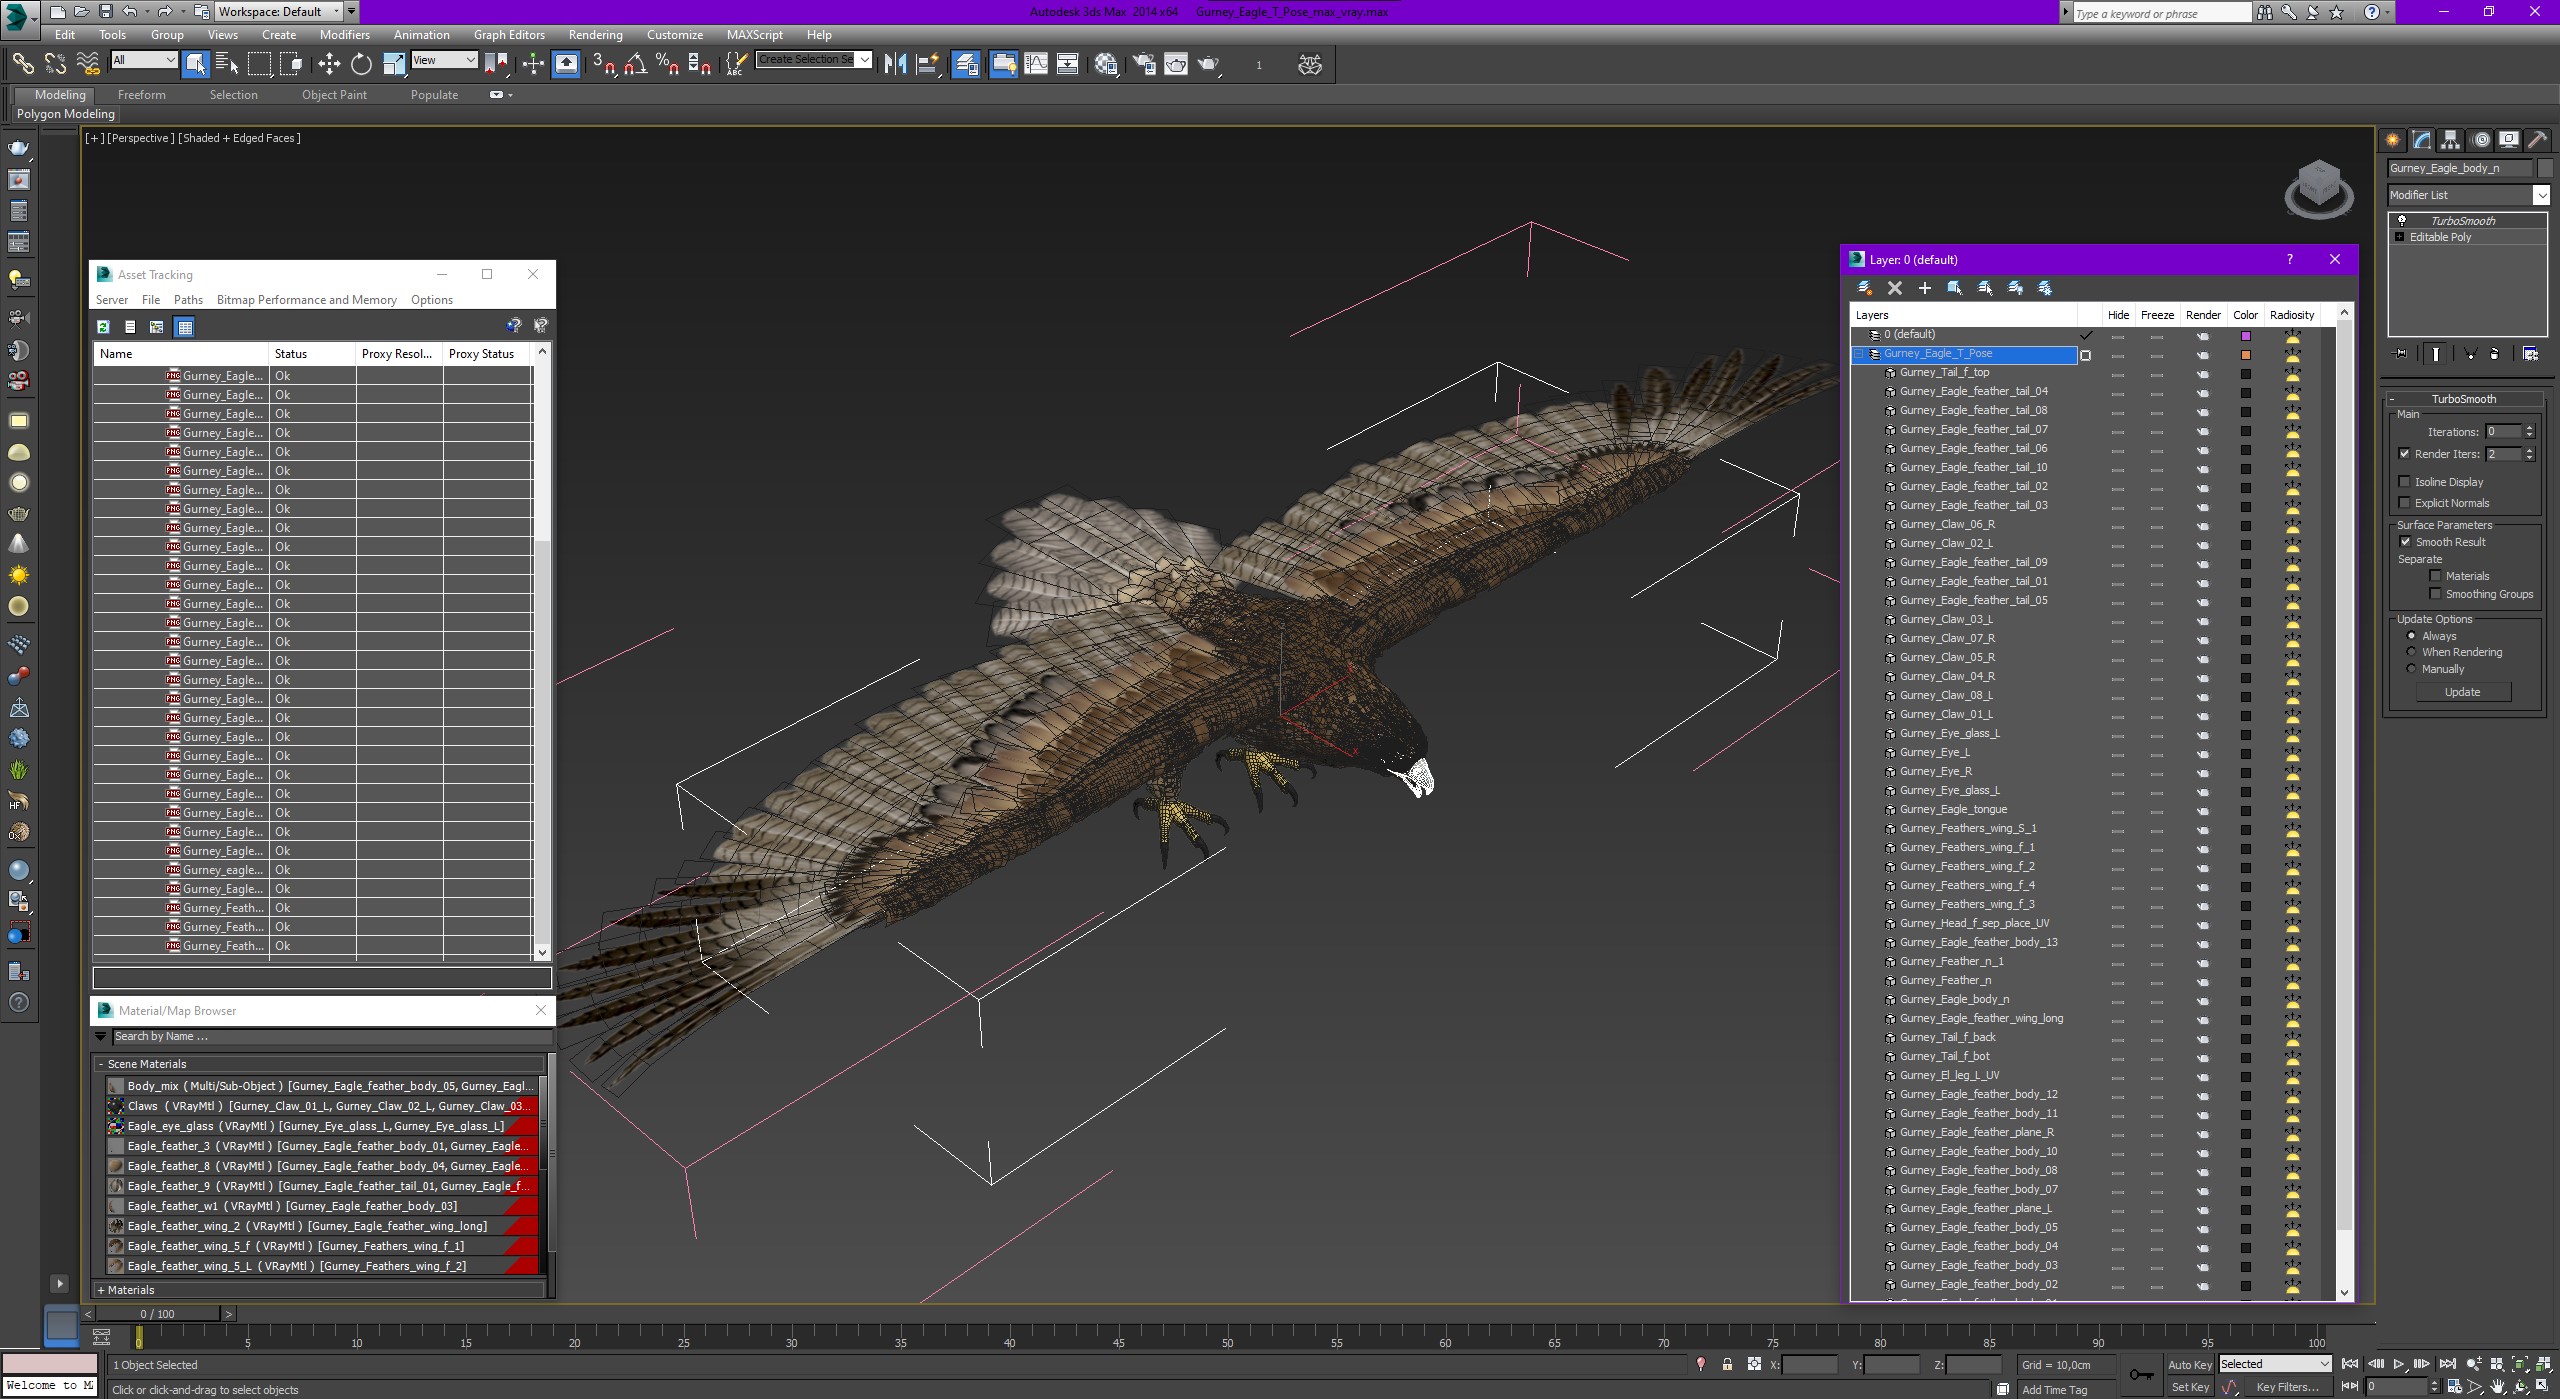The height and width of the screenshot is (1399, 2560).
Task: Click the Select and Link chain icon
Action: 22,64
